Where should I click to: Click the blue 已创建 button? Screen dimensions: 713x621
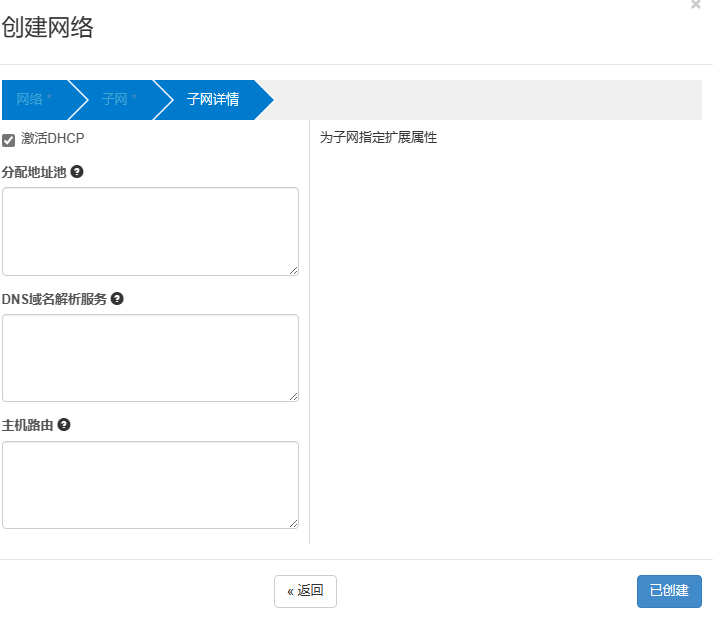tap(669, 591)
